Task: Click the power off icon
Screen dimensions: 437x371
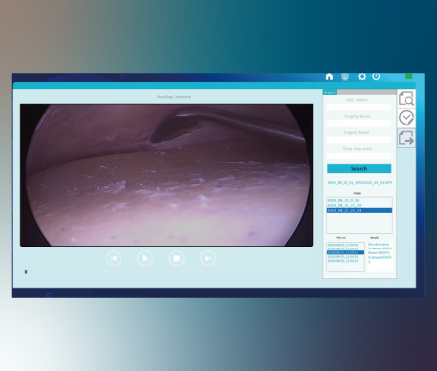Action: point(376,76)
